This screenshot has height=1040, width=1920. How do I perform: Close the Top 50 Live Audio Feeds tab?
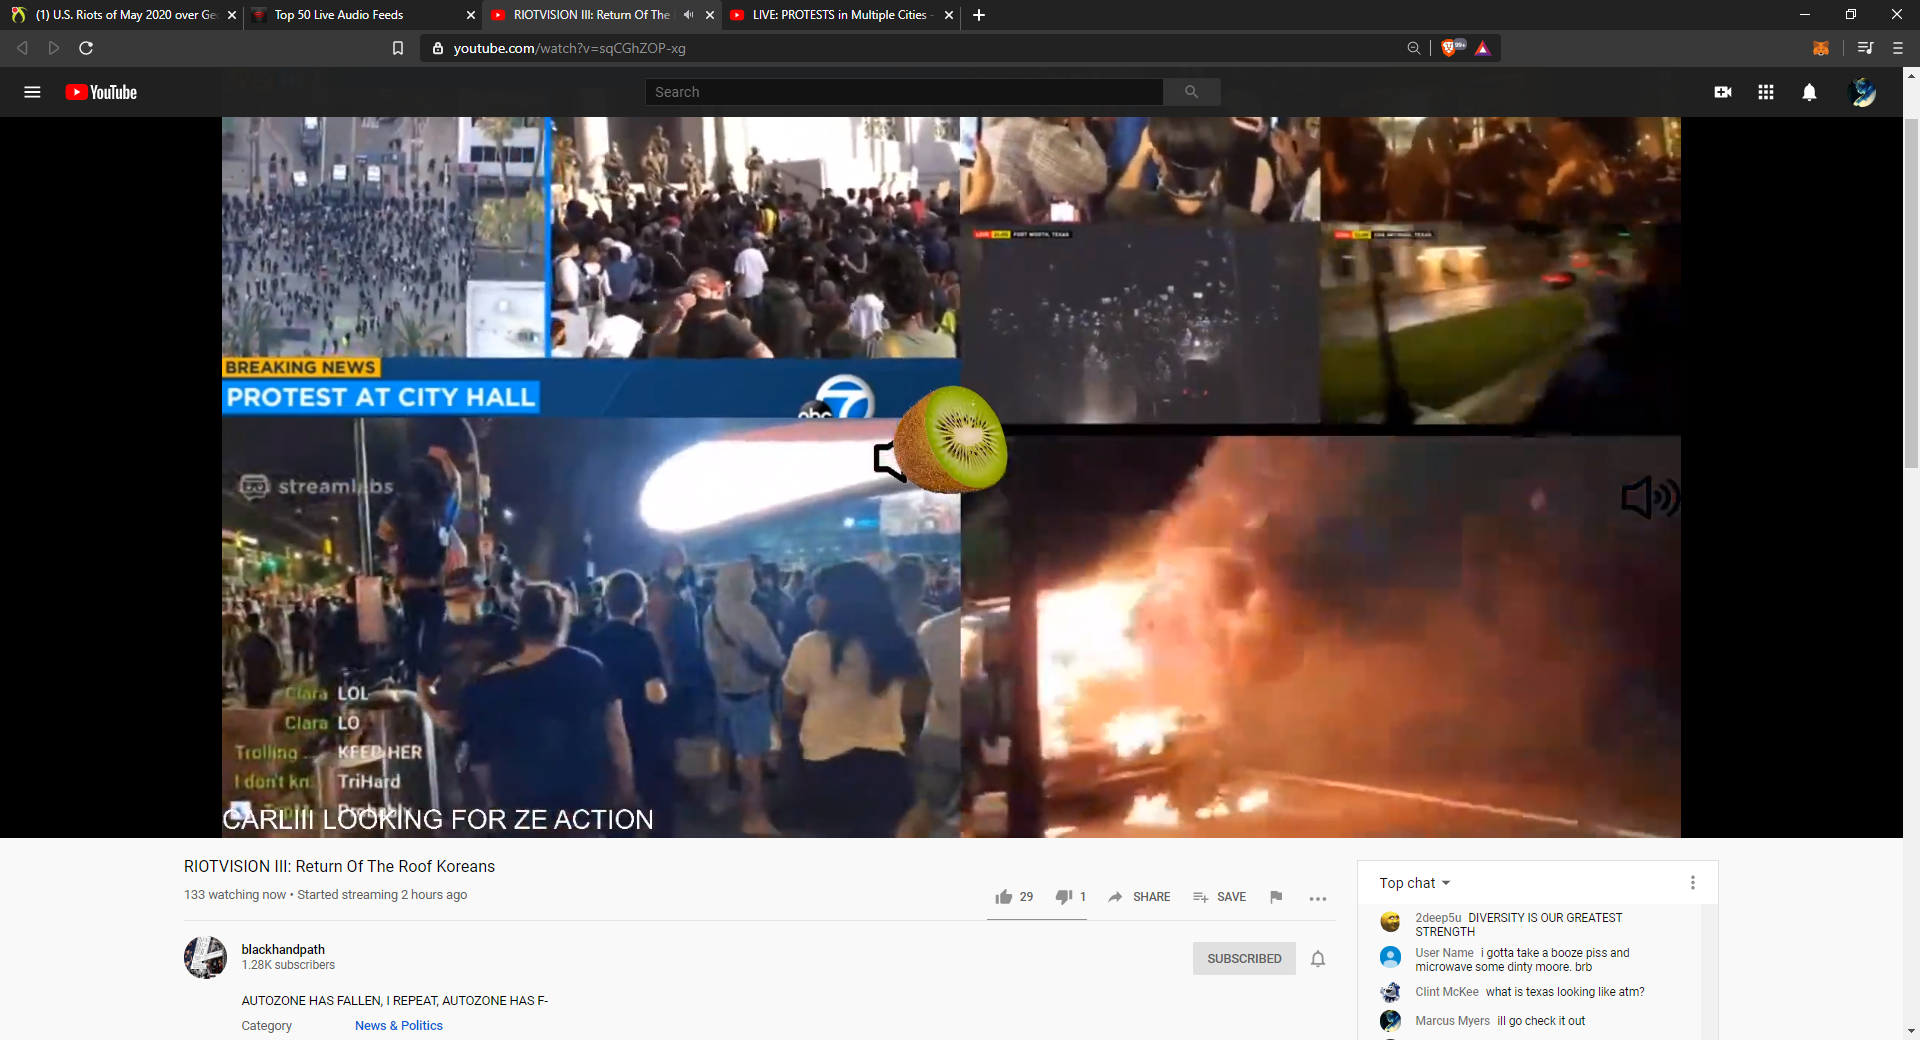[471, 15]
